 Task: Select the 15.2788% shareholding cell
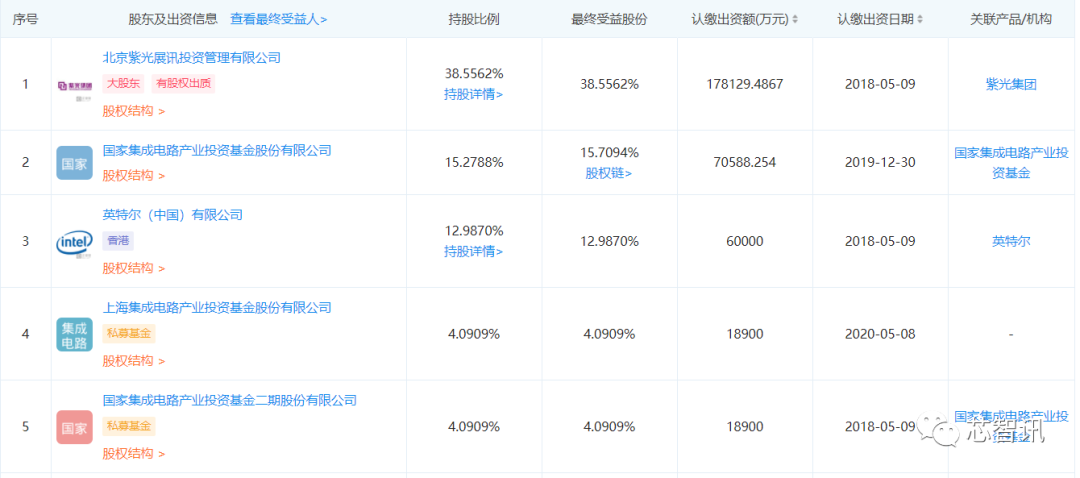(473, 163)
